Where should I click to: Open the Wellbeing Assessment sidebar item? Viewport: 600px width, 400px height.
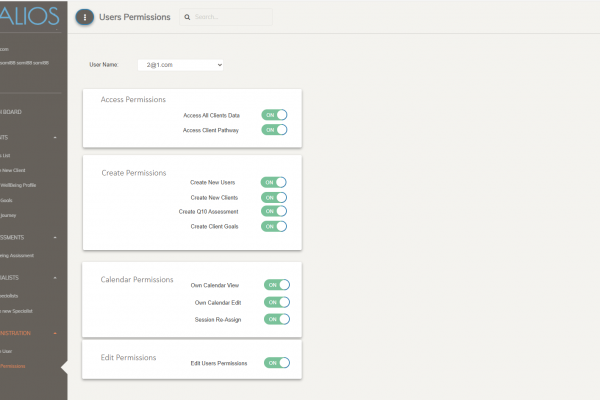[x=17, y=256]
